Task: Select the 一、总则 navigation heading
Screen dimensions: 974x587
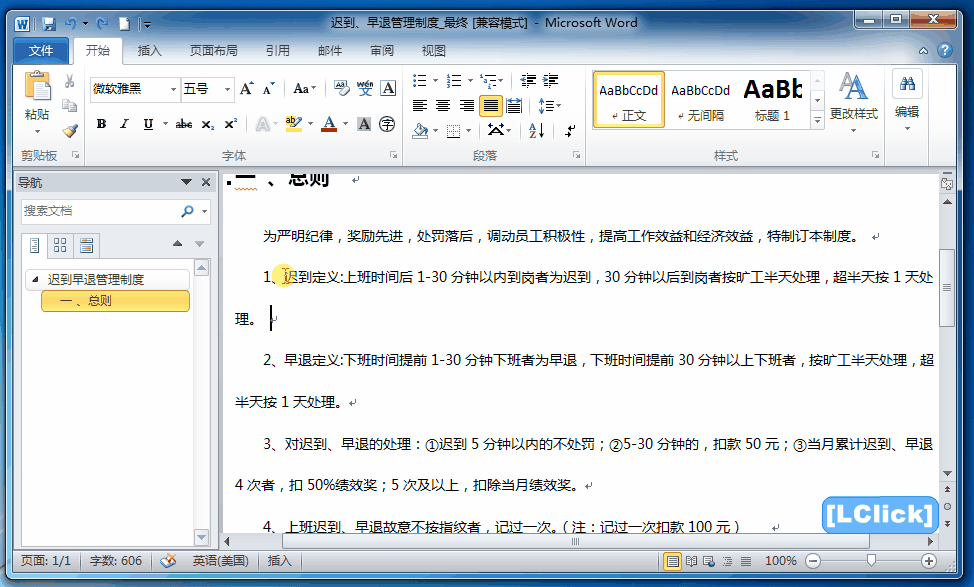Action: click(x=115, y=300)
